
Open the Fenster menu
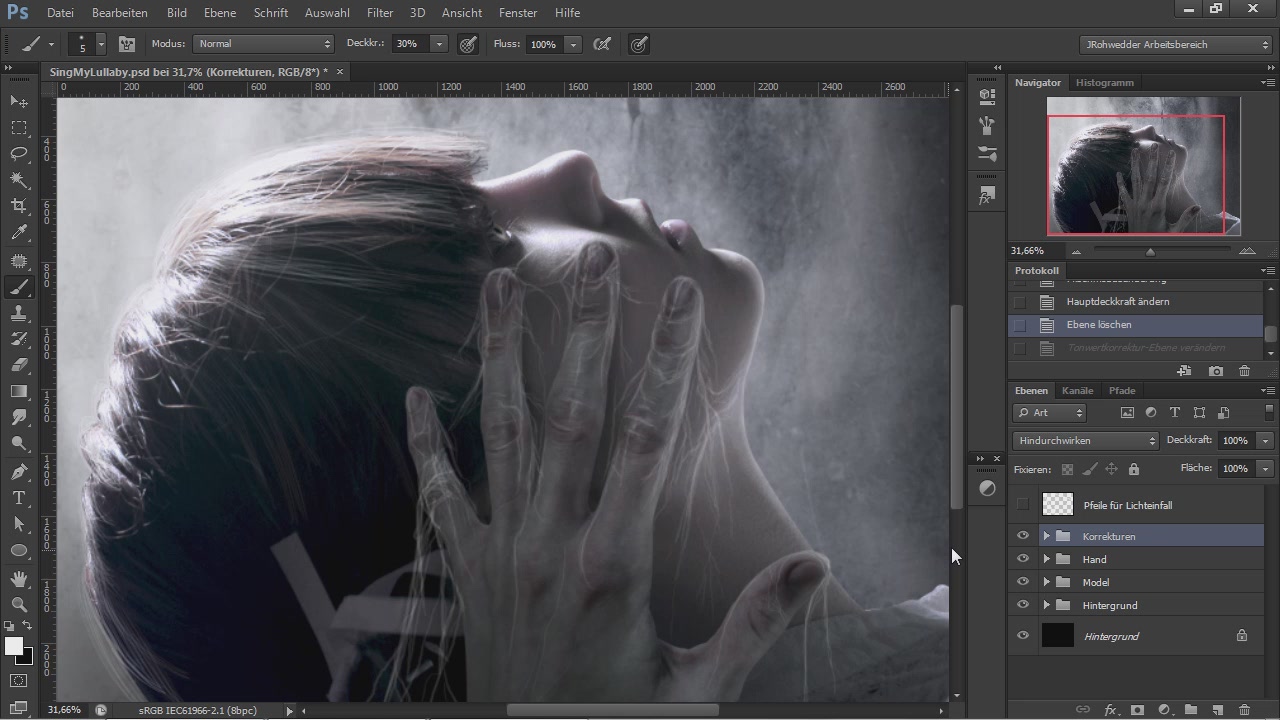coord(518,13)
